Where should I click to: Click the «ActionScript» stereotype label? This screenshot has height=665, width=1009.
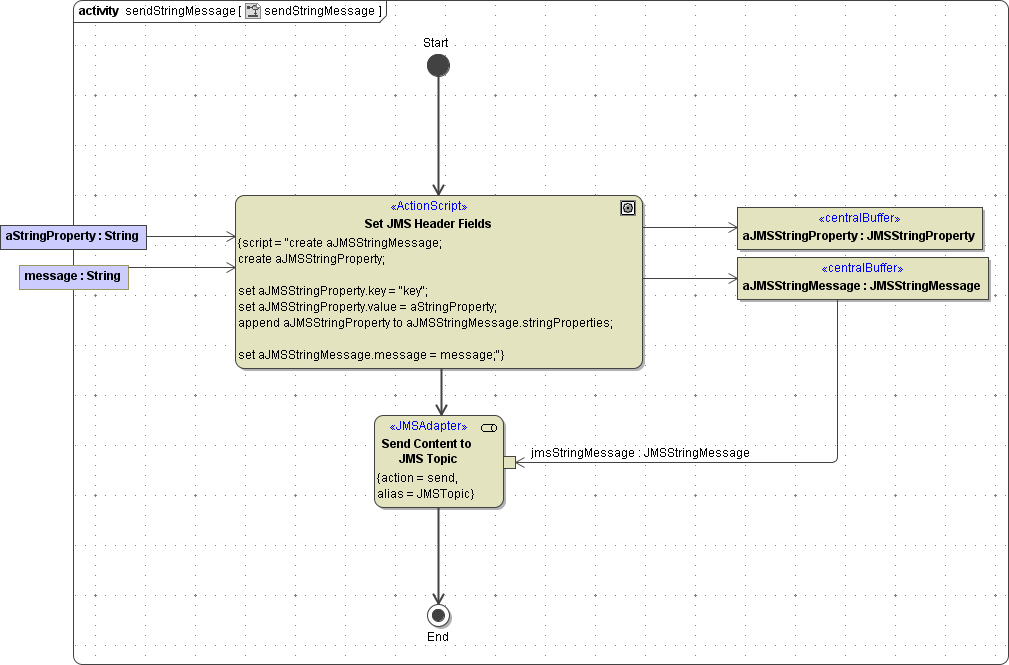click(x=427, y=207)
